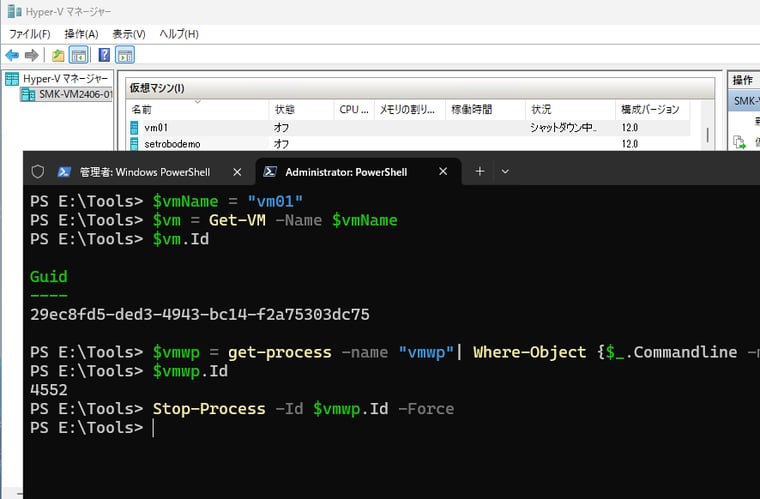The height and width of the screenshot is (499, 760).
Task: Click the administrator shield icon in terminal
Action: pos(38,172)
